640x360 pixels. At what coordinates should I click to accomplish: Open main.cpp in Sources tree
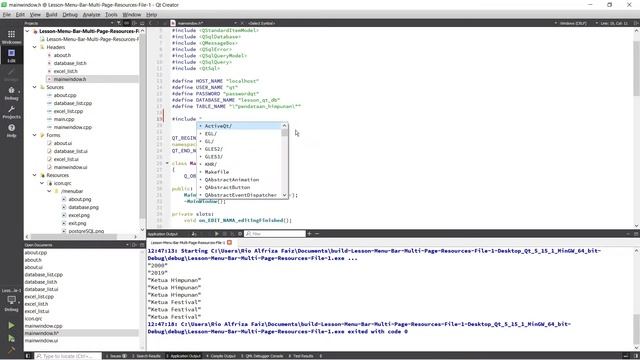click(64, 119)
